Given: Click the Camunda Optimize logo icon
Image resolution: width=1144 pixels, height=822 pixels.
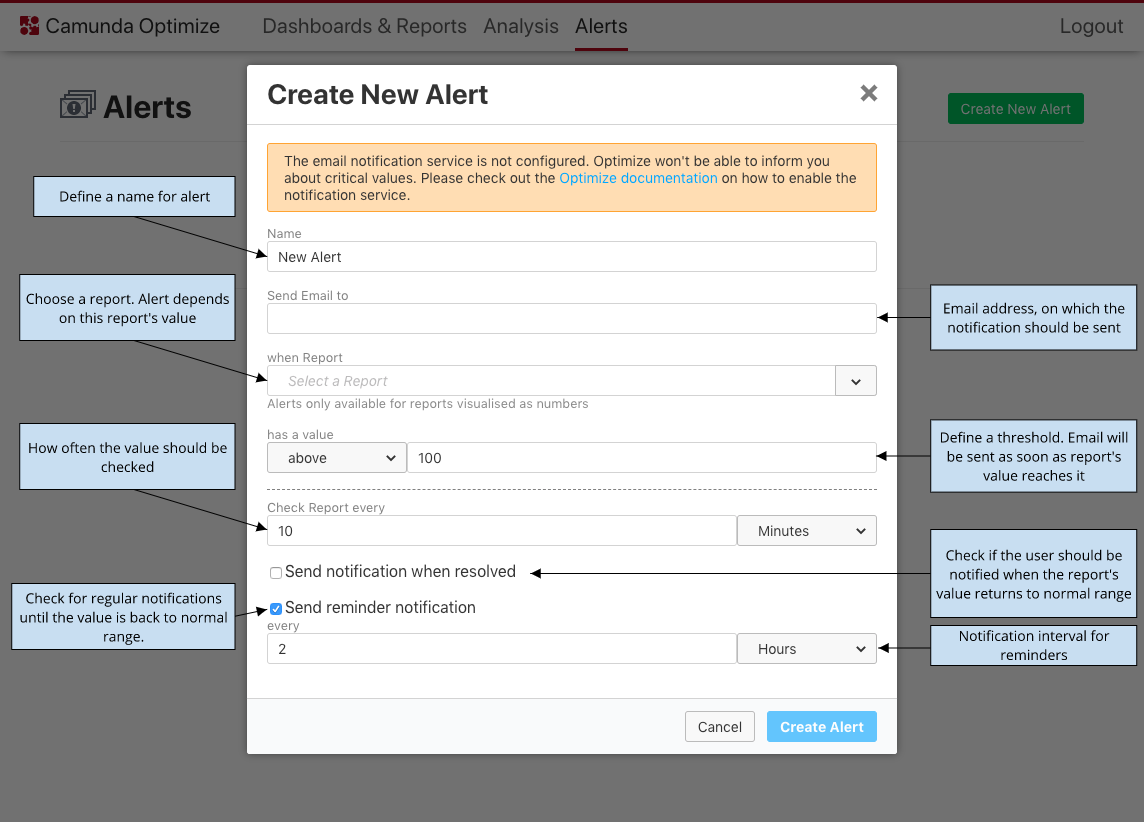Looking at the screenshot, I should pos(29,26).
